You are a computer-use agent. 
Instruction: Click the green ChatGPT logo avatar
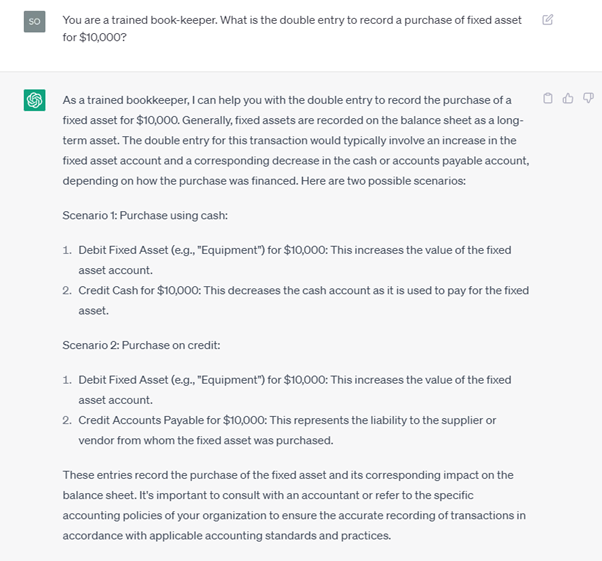pyautogui.click(x=35, y=100)
